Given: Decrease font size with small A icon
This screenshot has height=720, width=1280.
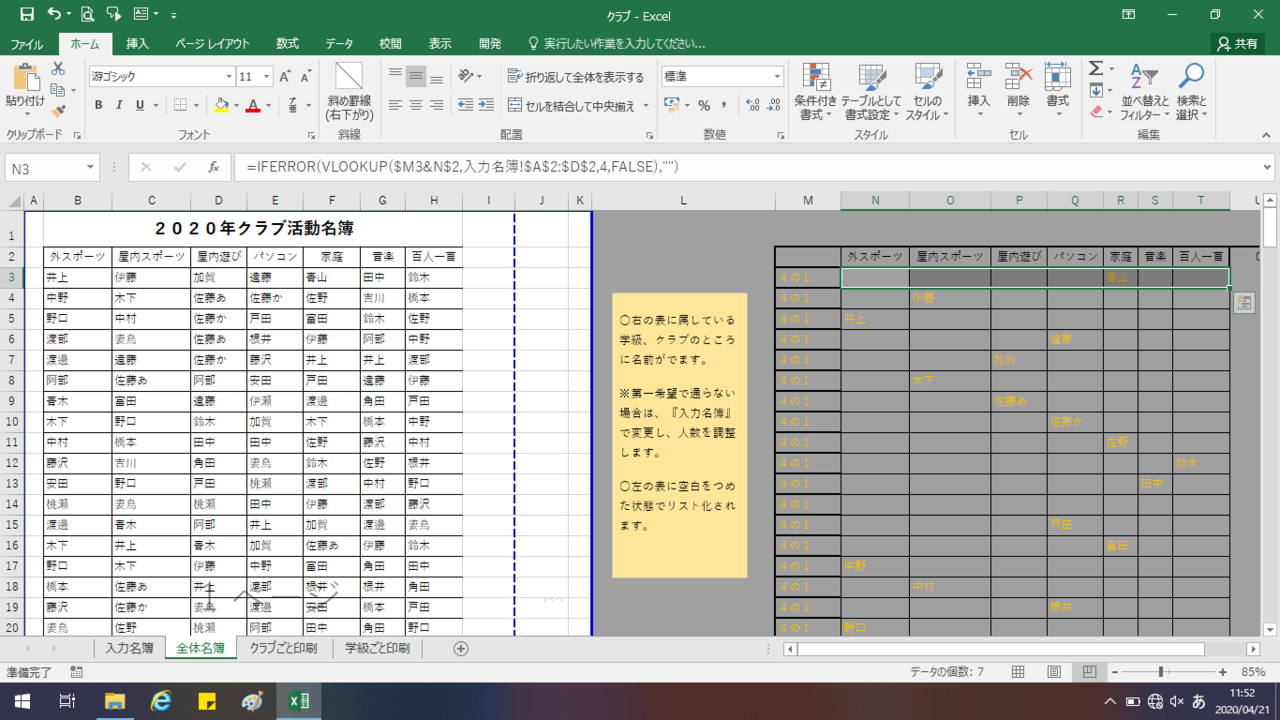Looking at the screenshot, I should click(x=306, y=76).
